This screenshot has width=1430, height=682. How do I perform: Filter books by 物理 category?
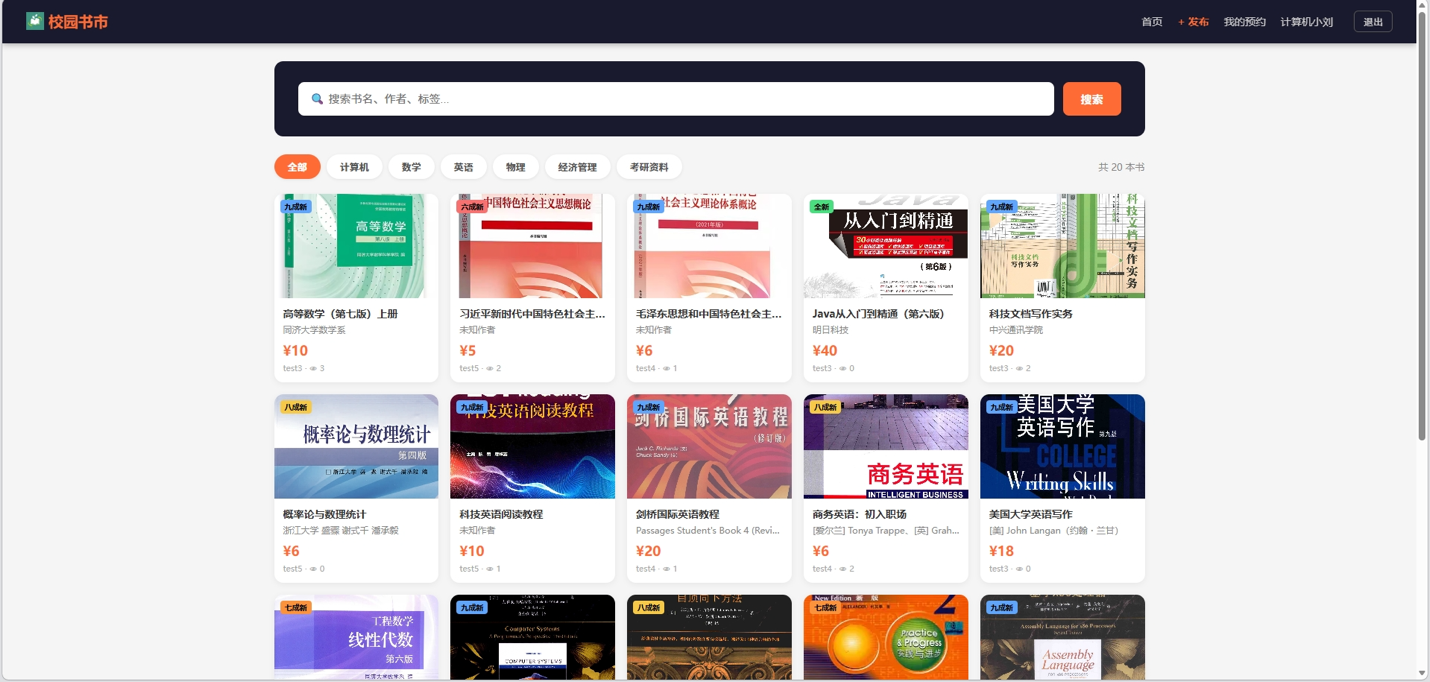coord(515,167)
